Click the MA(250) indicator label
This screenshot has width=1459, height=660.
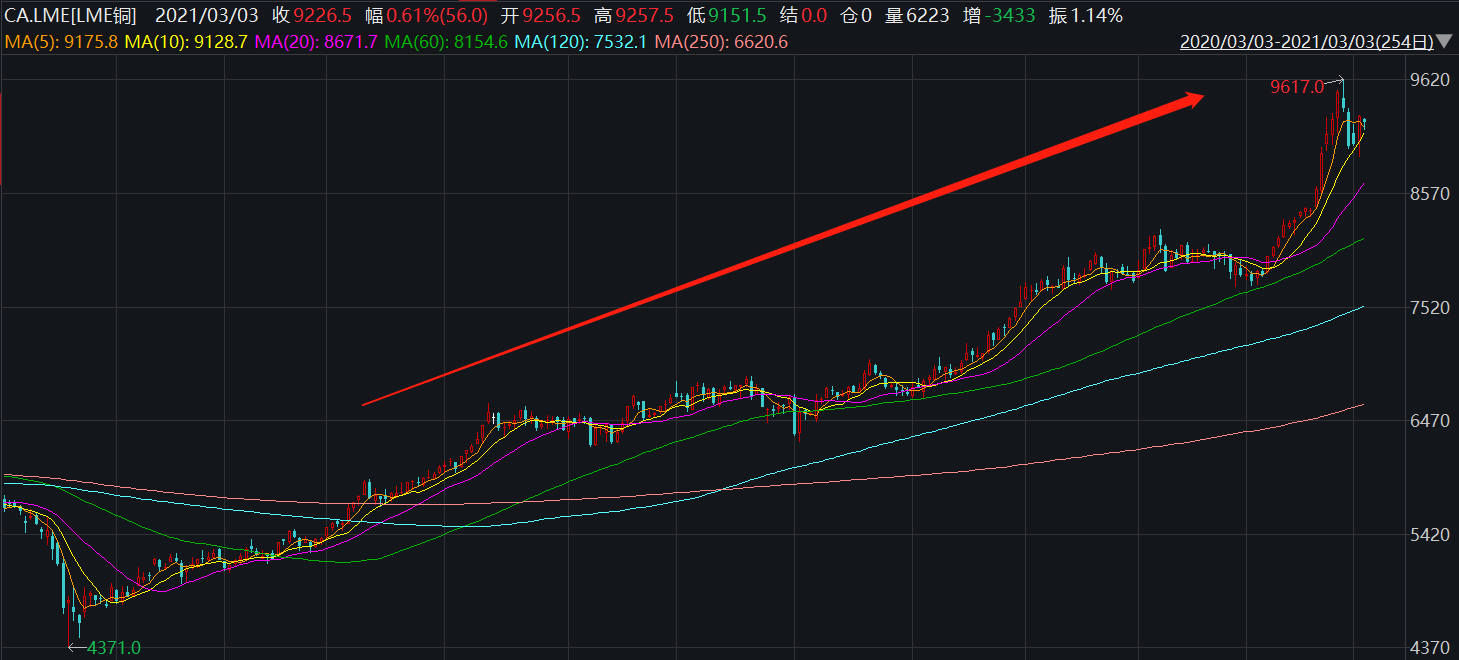tap(722, 42)
